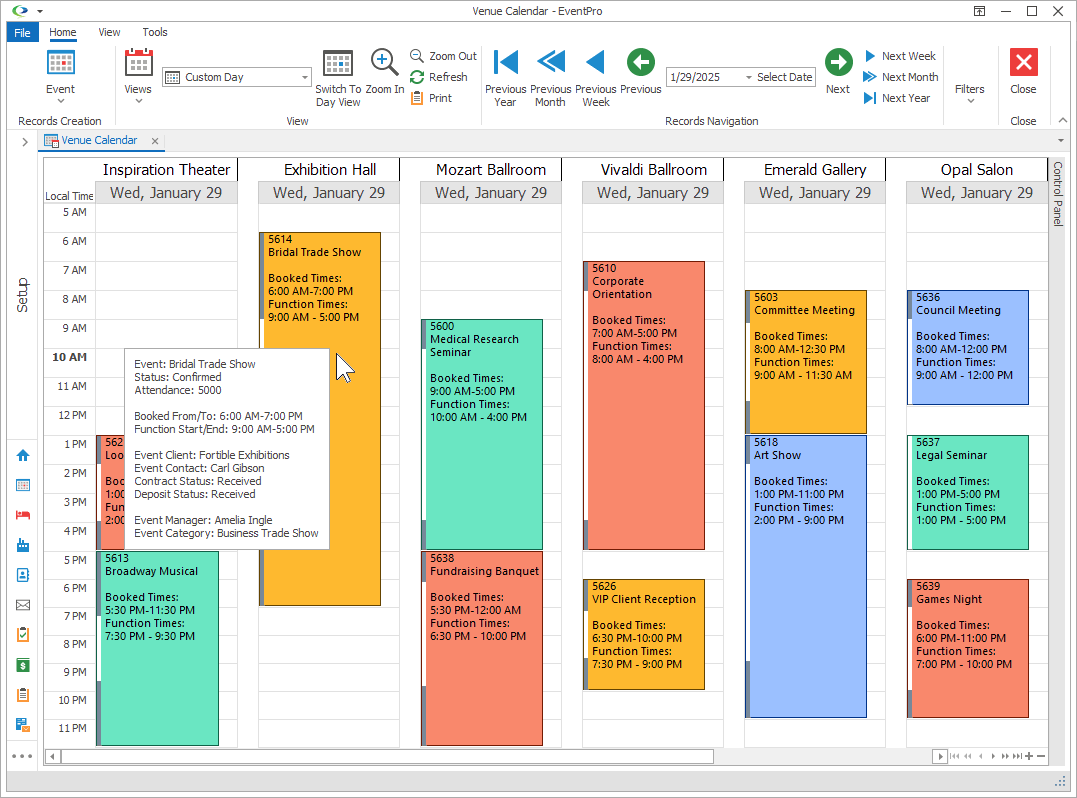Click Zoom Out in ribbon
The width and height of the screenshot is (1077, 798).
click(x=443, y=56)
